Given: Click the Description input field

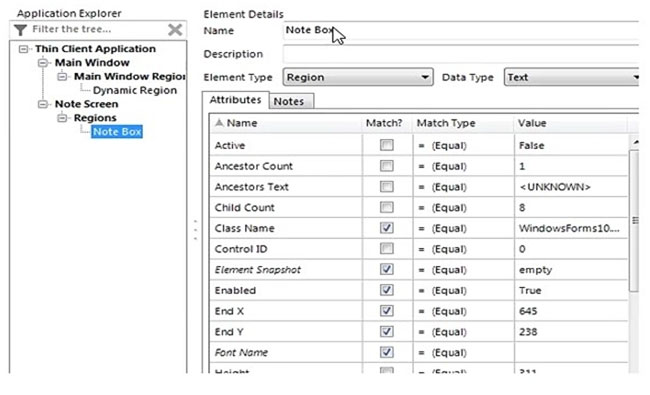Looking at the screenshot, I should coord(461,54).
